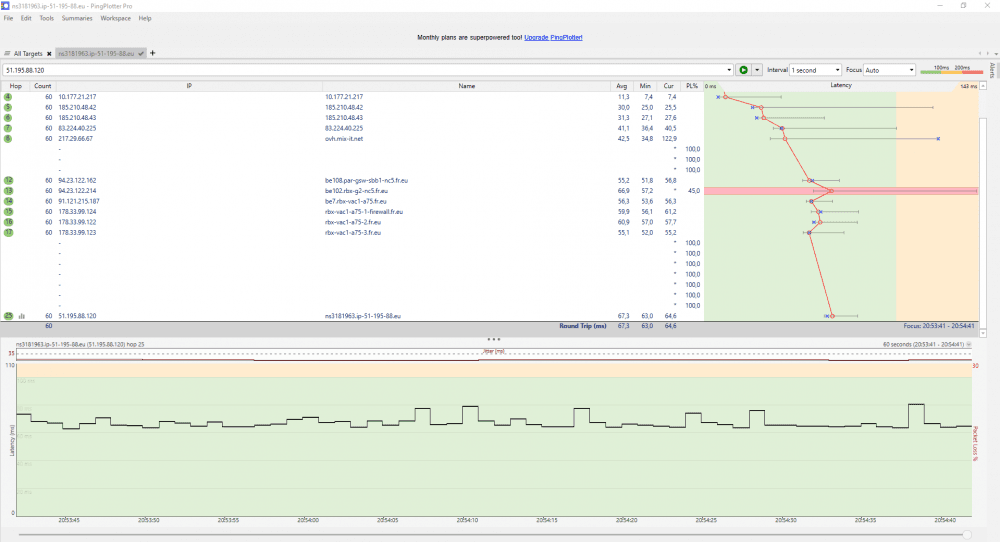Click the green start trace button

[x=743, y=70]
